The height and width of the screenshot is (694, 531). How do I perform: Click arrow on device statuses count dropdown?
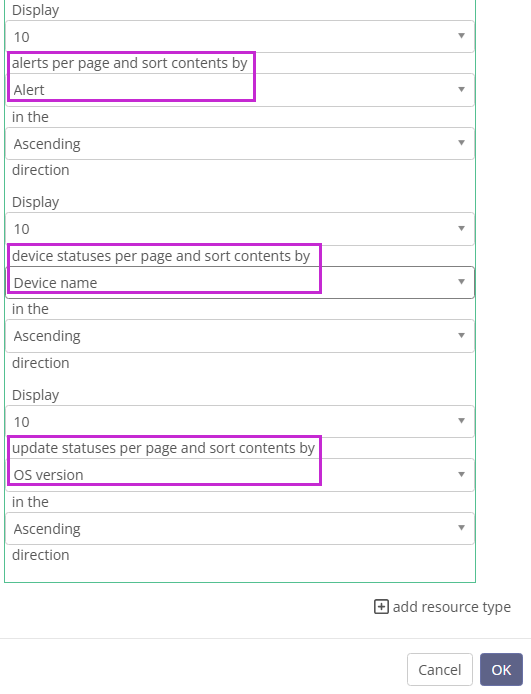click(461, 228)
